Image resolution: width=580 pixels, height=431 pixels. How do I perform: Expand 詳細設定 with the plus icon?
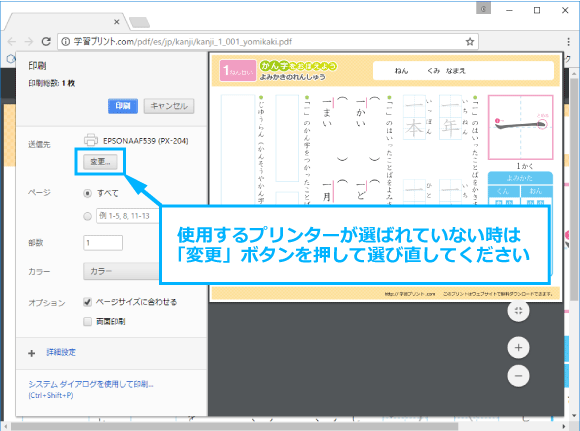[x=32, y=353]
